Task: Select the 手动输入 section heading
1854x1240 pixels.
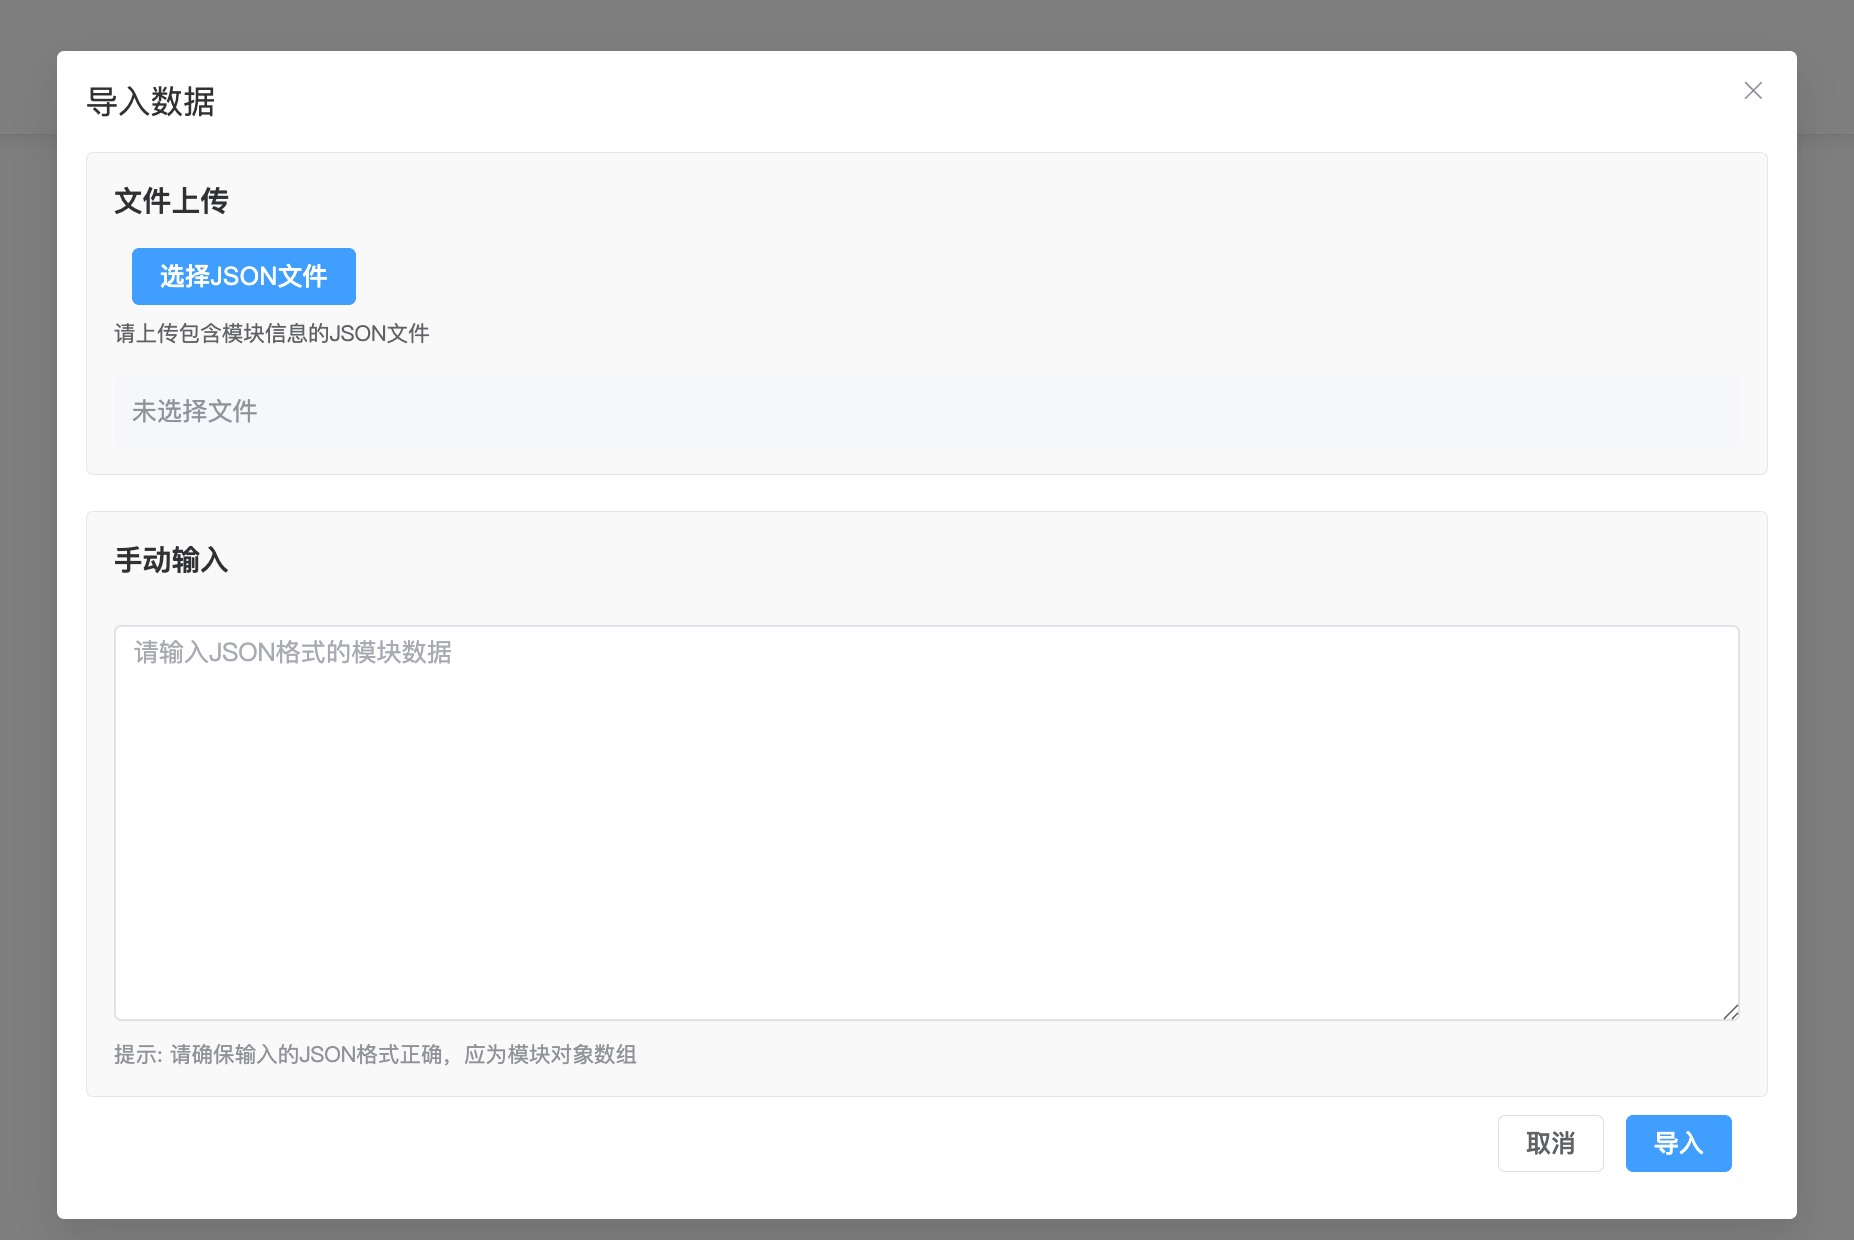Action: click(171, 560)
